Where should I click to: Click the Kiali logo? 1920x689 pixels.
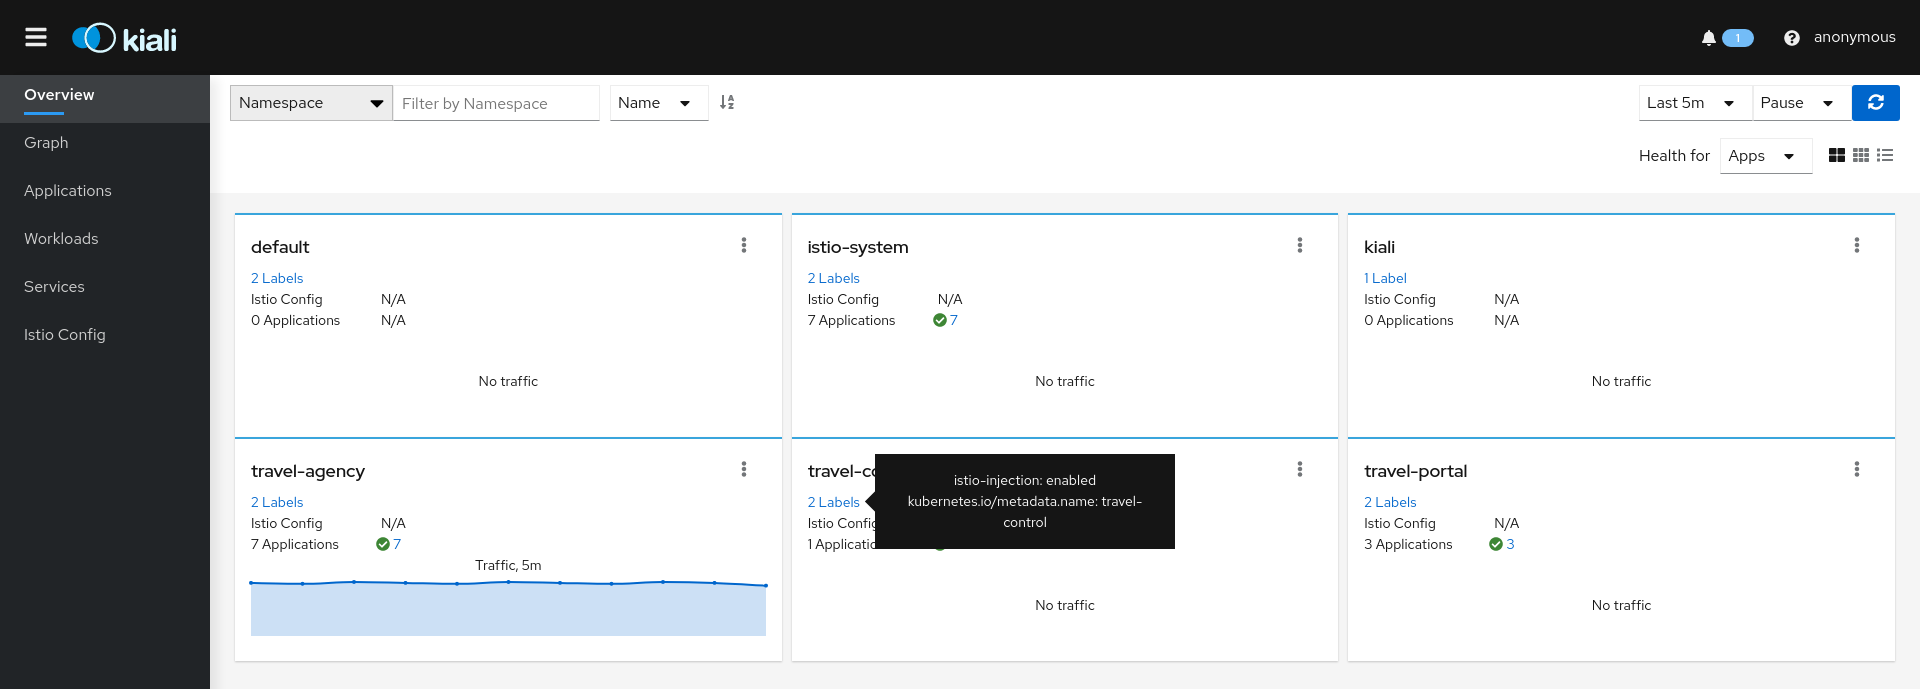pyautogui.click(x=125, y=38)
